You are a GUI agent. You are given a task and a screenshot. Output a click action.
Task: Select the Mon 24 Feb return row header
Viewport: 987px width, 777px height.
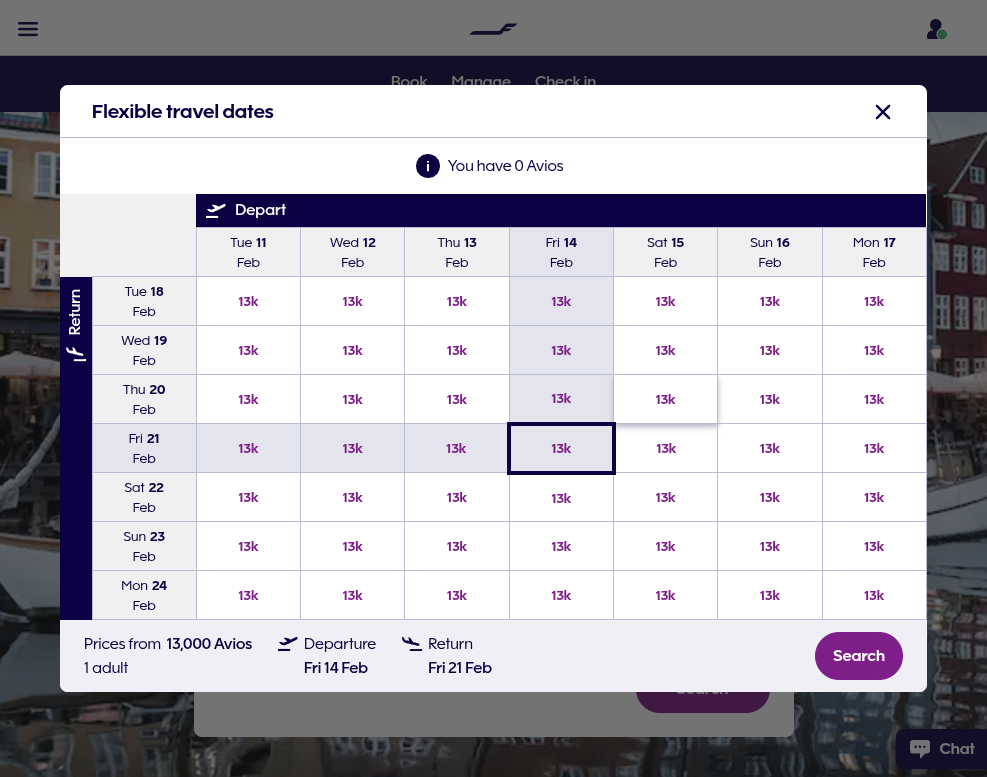(144, 595)
